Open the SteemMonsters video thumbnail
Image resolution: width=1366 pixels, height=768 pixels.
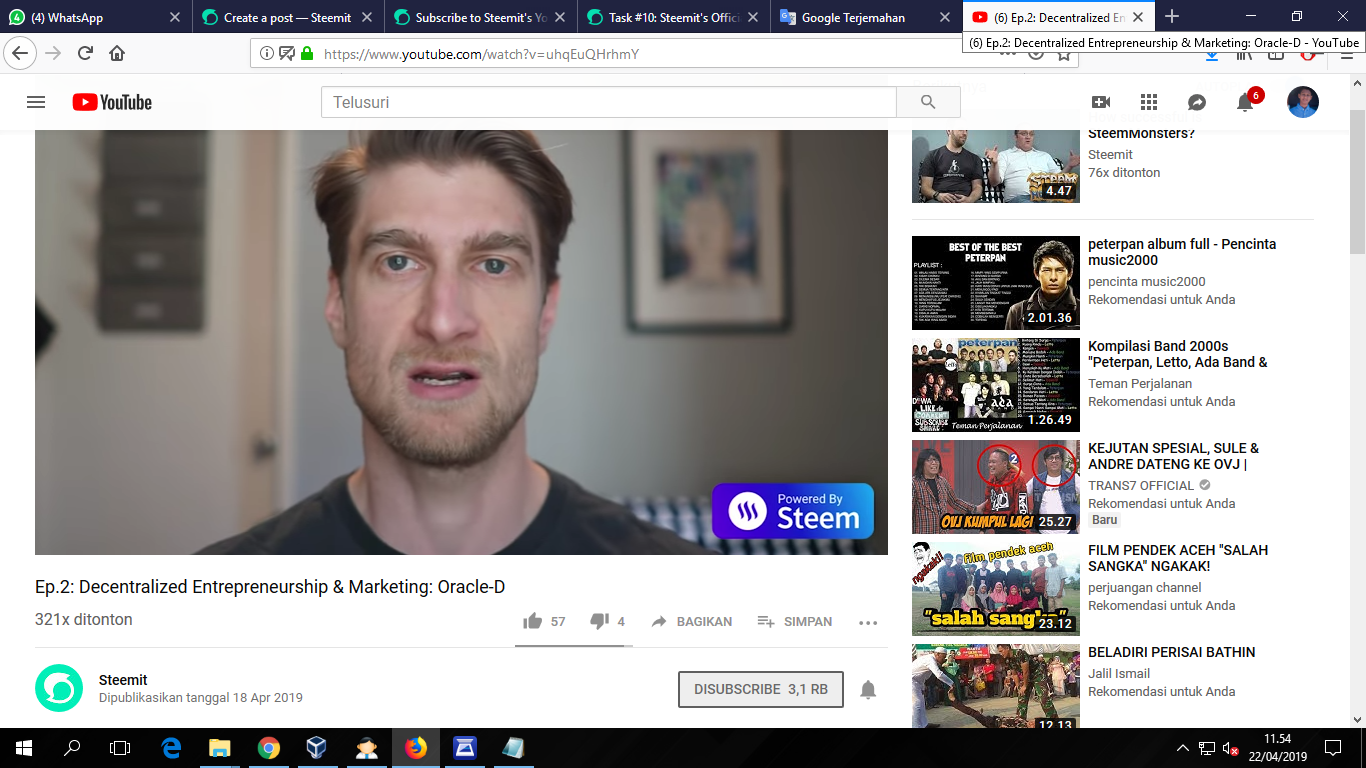[x=996, y=166]
